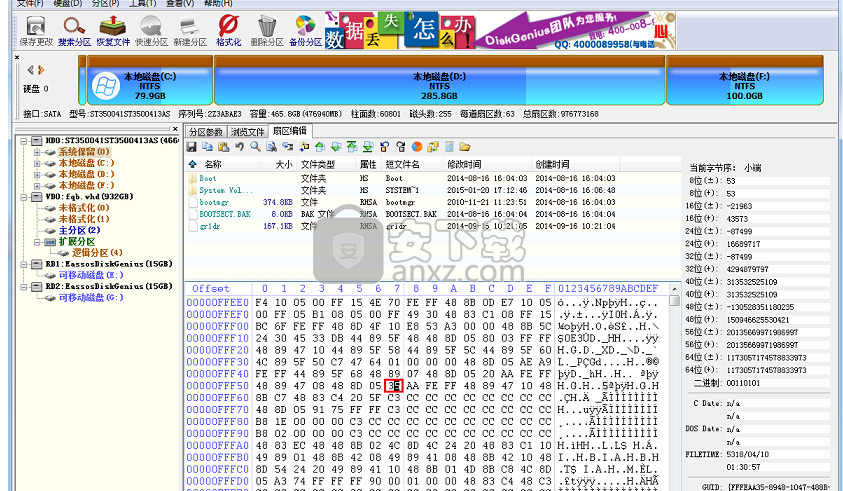843x491 pixels.
Task: Click the undo arrow in sector editor toolbar
Action: 239,147
